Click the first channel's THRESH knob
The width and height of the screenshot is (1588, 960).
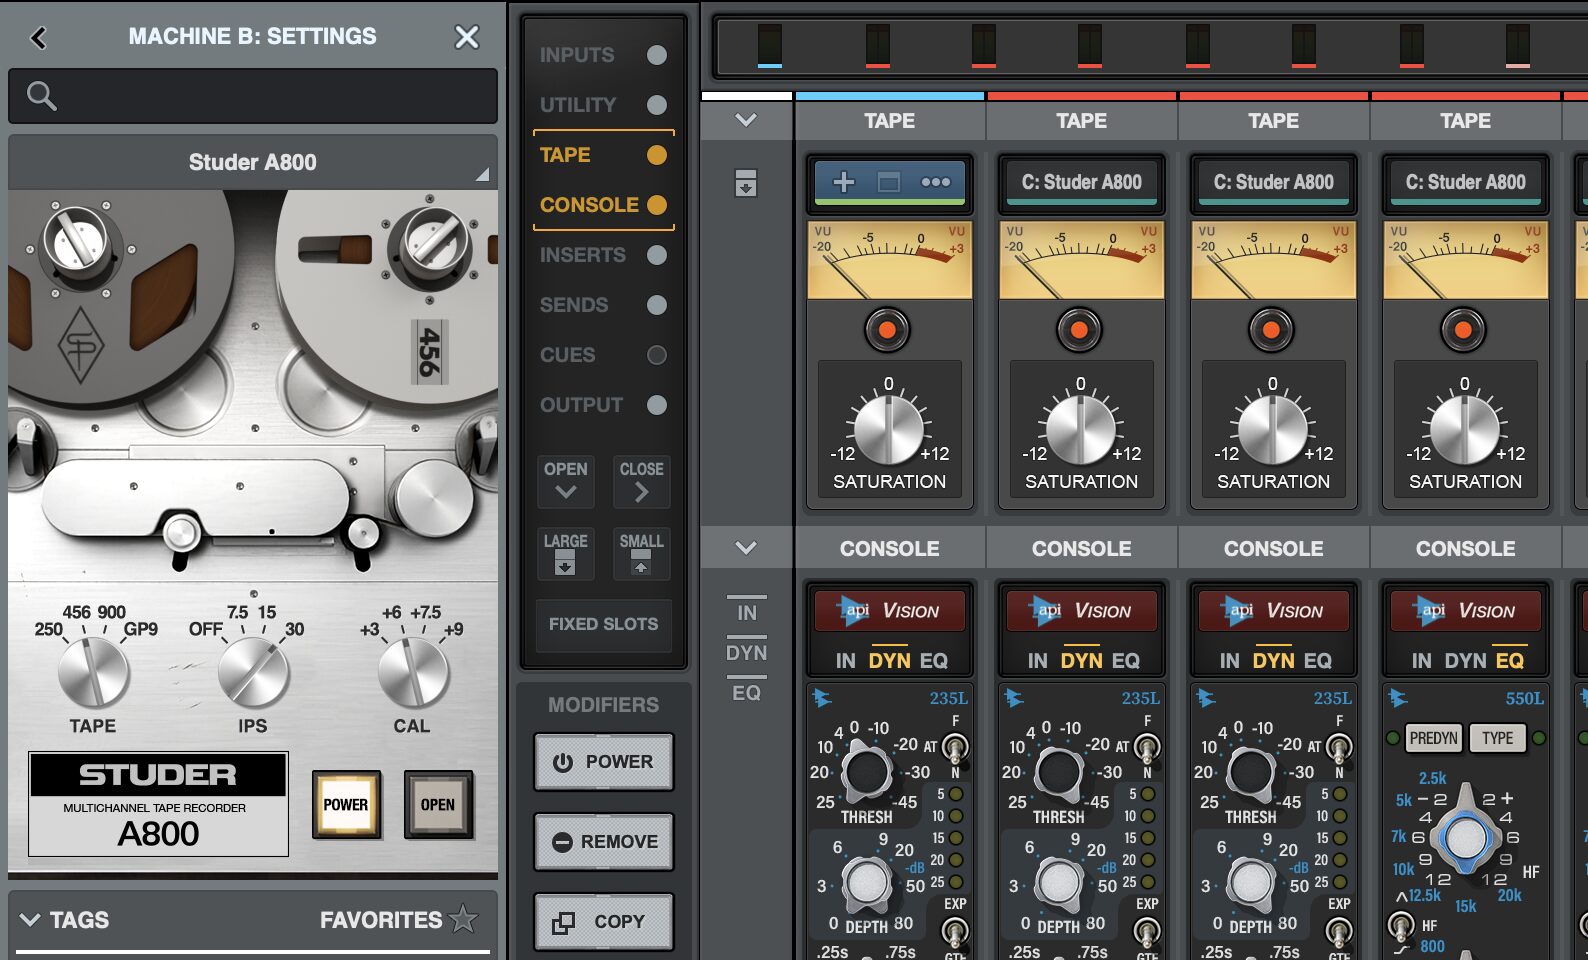[866, 771]
